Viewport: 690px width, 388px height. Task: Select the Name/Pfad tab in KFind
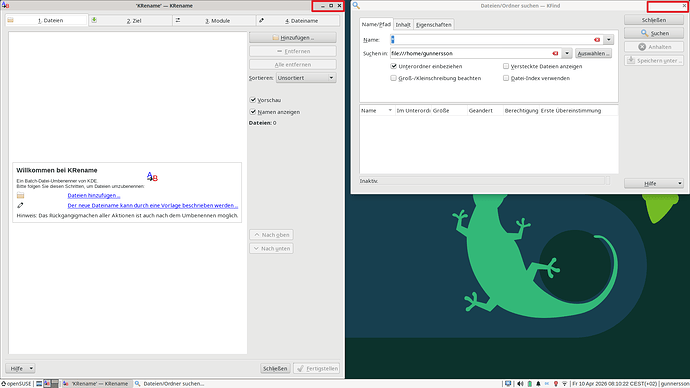point(376,24)
